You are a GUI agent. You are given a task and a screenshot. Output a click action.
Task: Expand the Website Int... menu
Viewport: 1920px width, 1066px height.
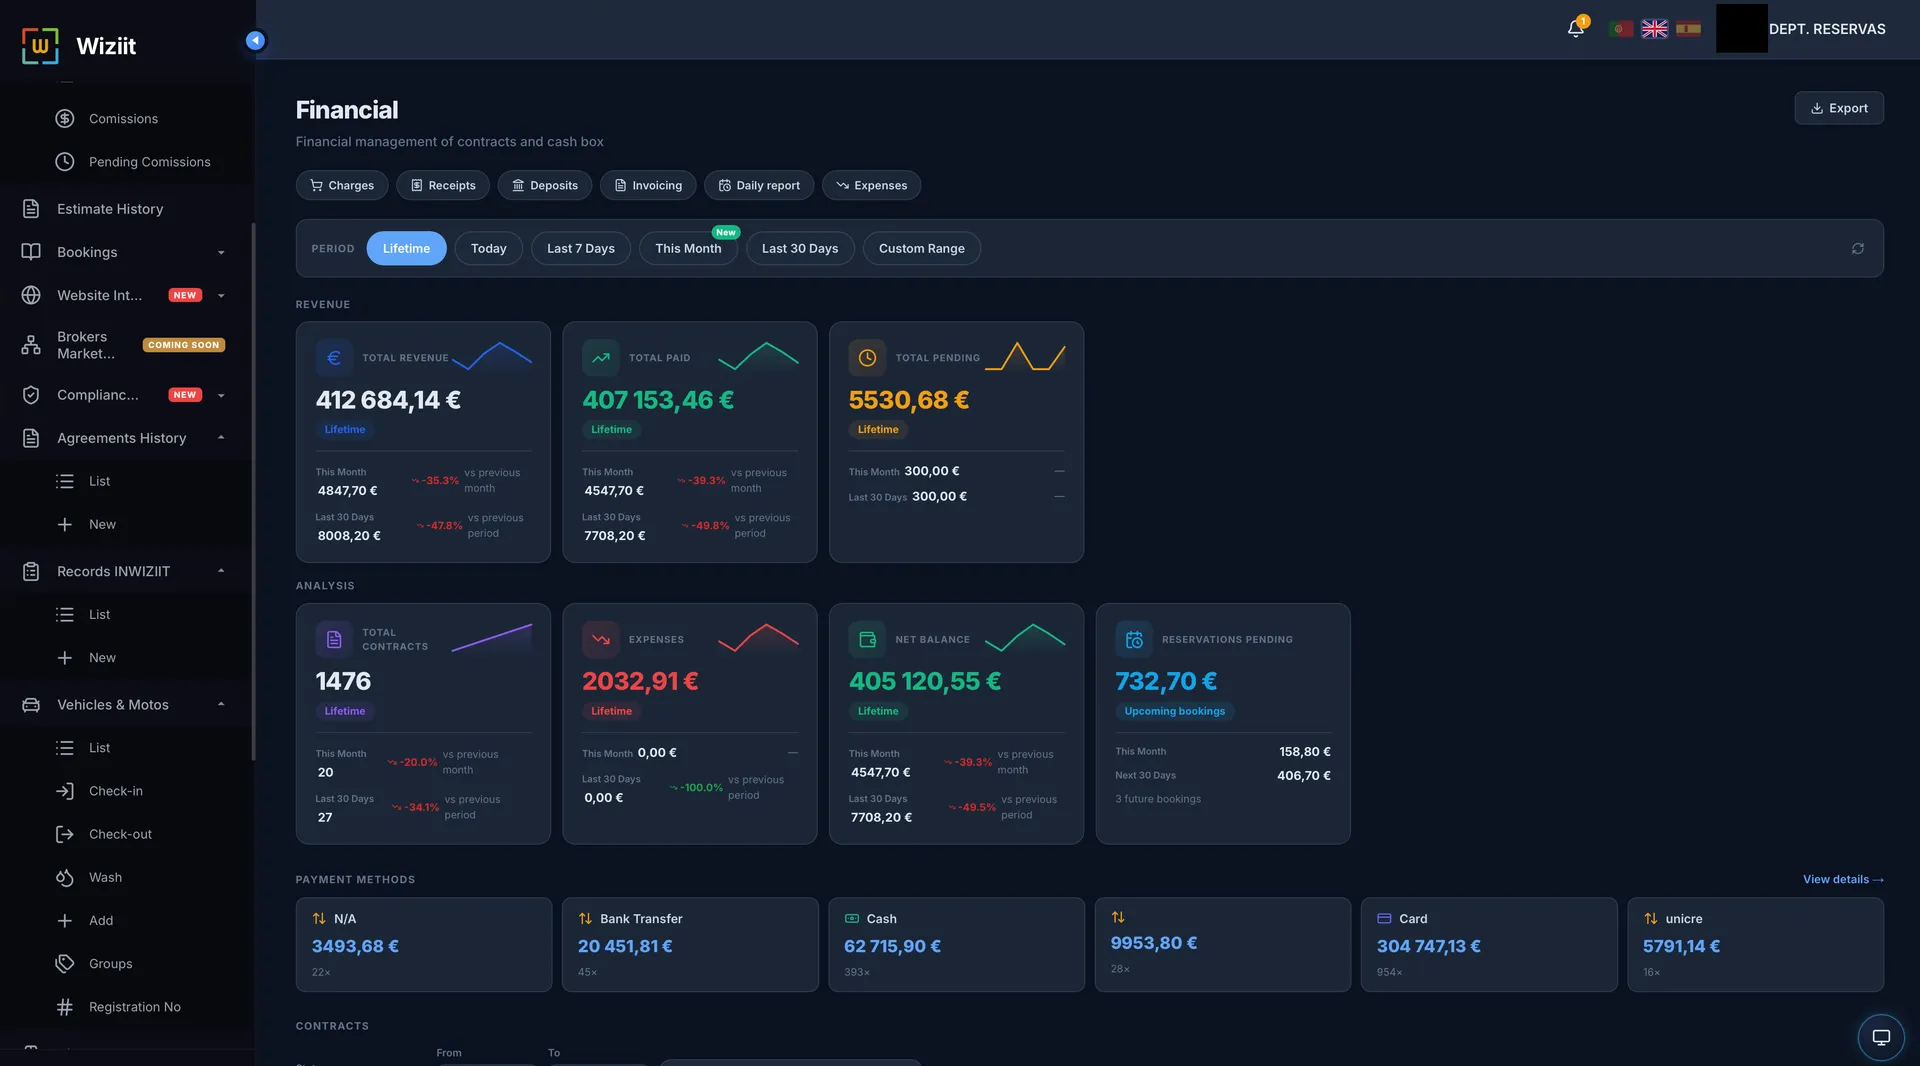pyautogui.click(x=124, y=295)
